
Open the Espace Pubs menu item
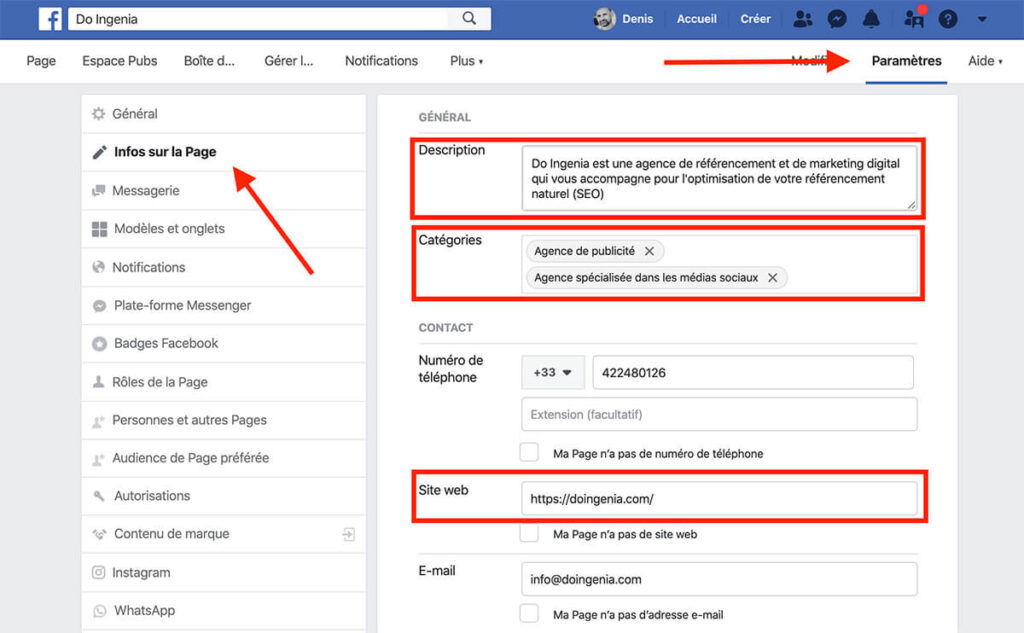pos(119,61)
